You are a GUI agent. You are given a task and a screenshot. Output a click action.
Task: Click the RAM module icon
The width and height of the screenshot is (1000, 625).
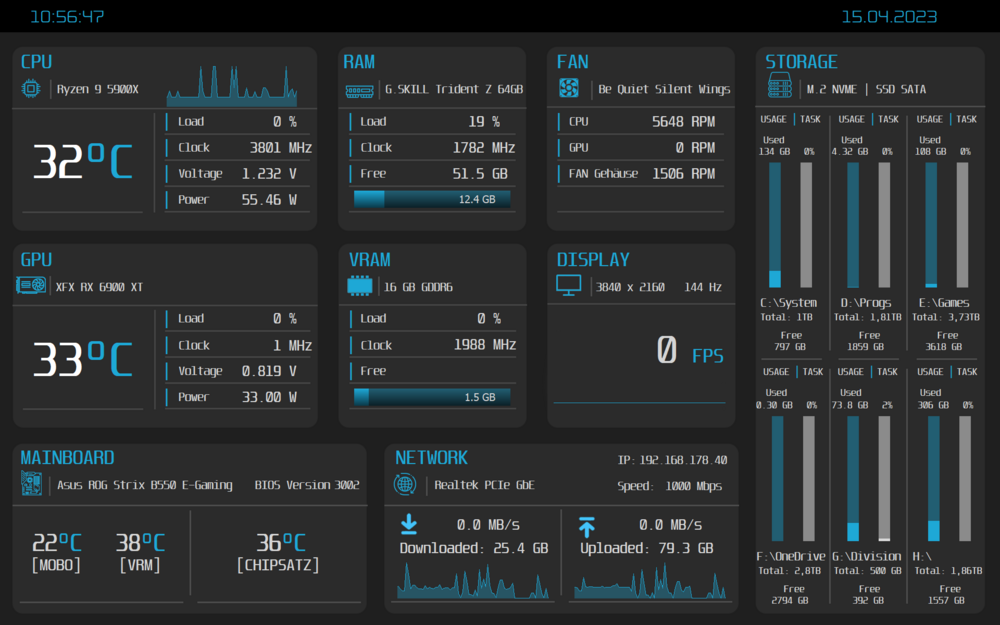click(x=359, y=90)
